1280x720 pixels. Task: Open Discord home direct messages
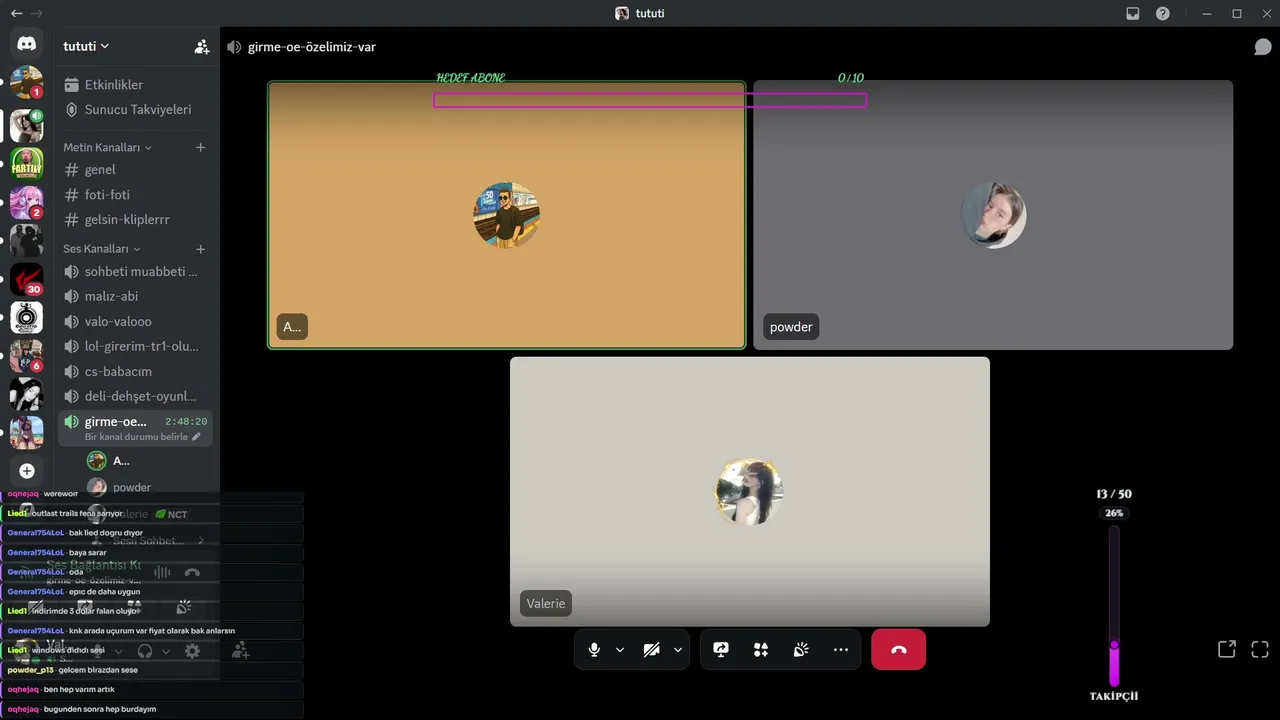pyautogui.click(x=26, y=44)
